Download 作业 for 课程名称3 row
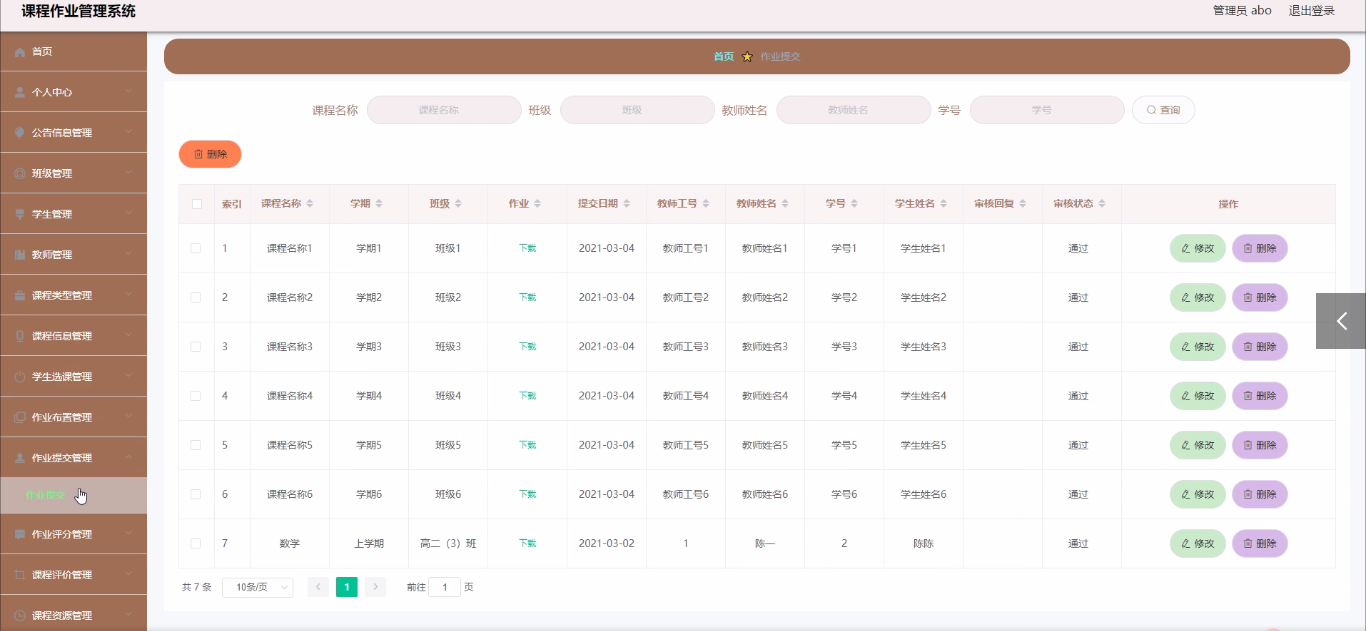 tap(527, 347)
